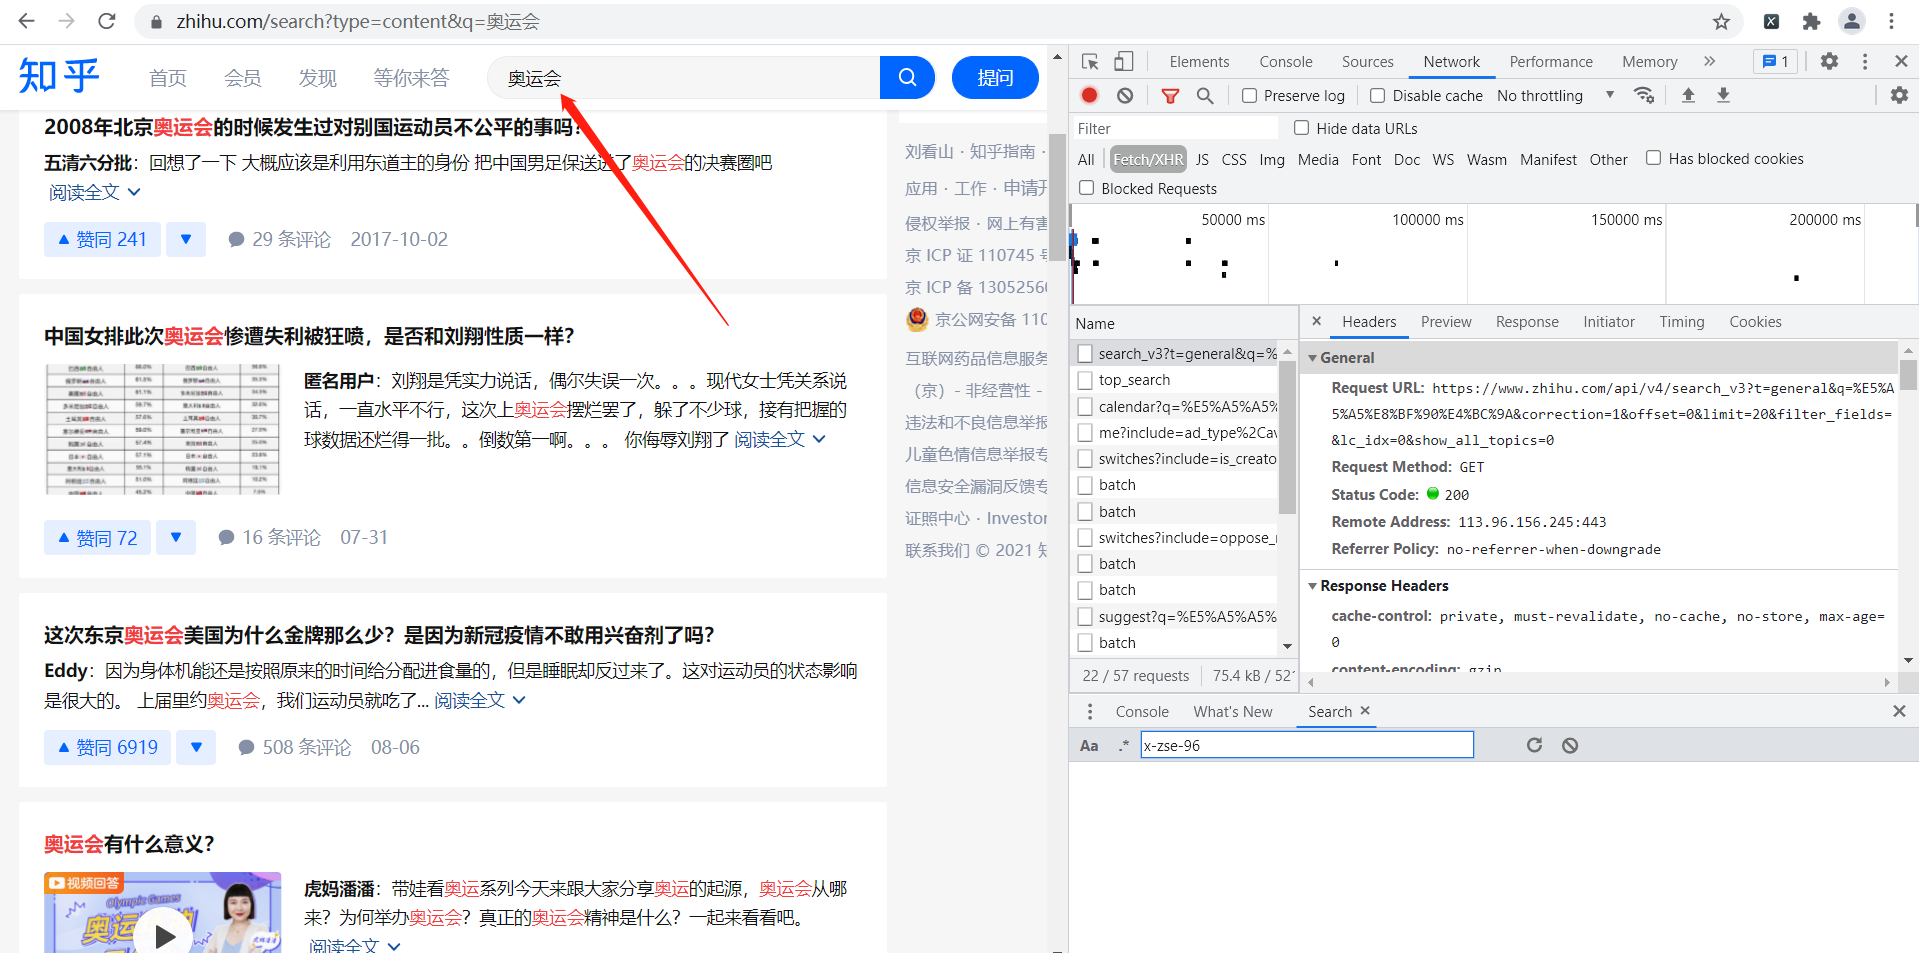Open DevTools settings gear in top bar
This screenshot has height=953, width=1919.
point(1829,62)
